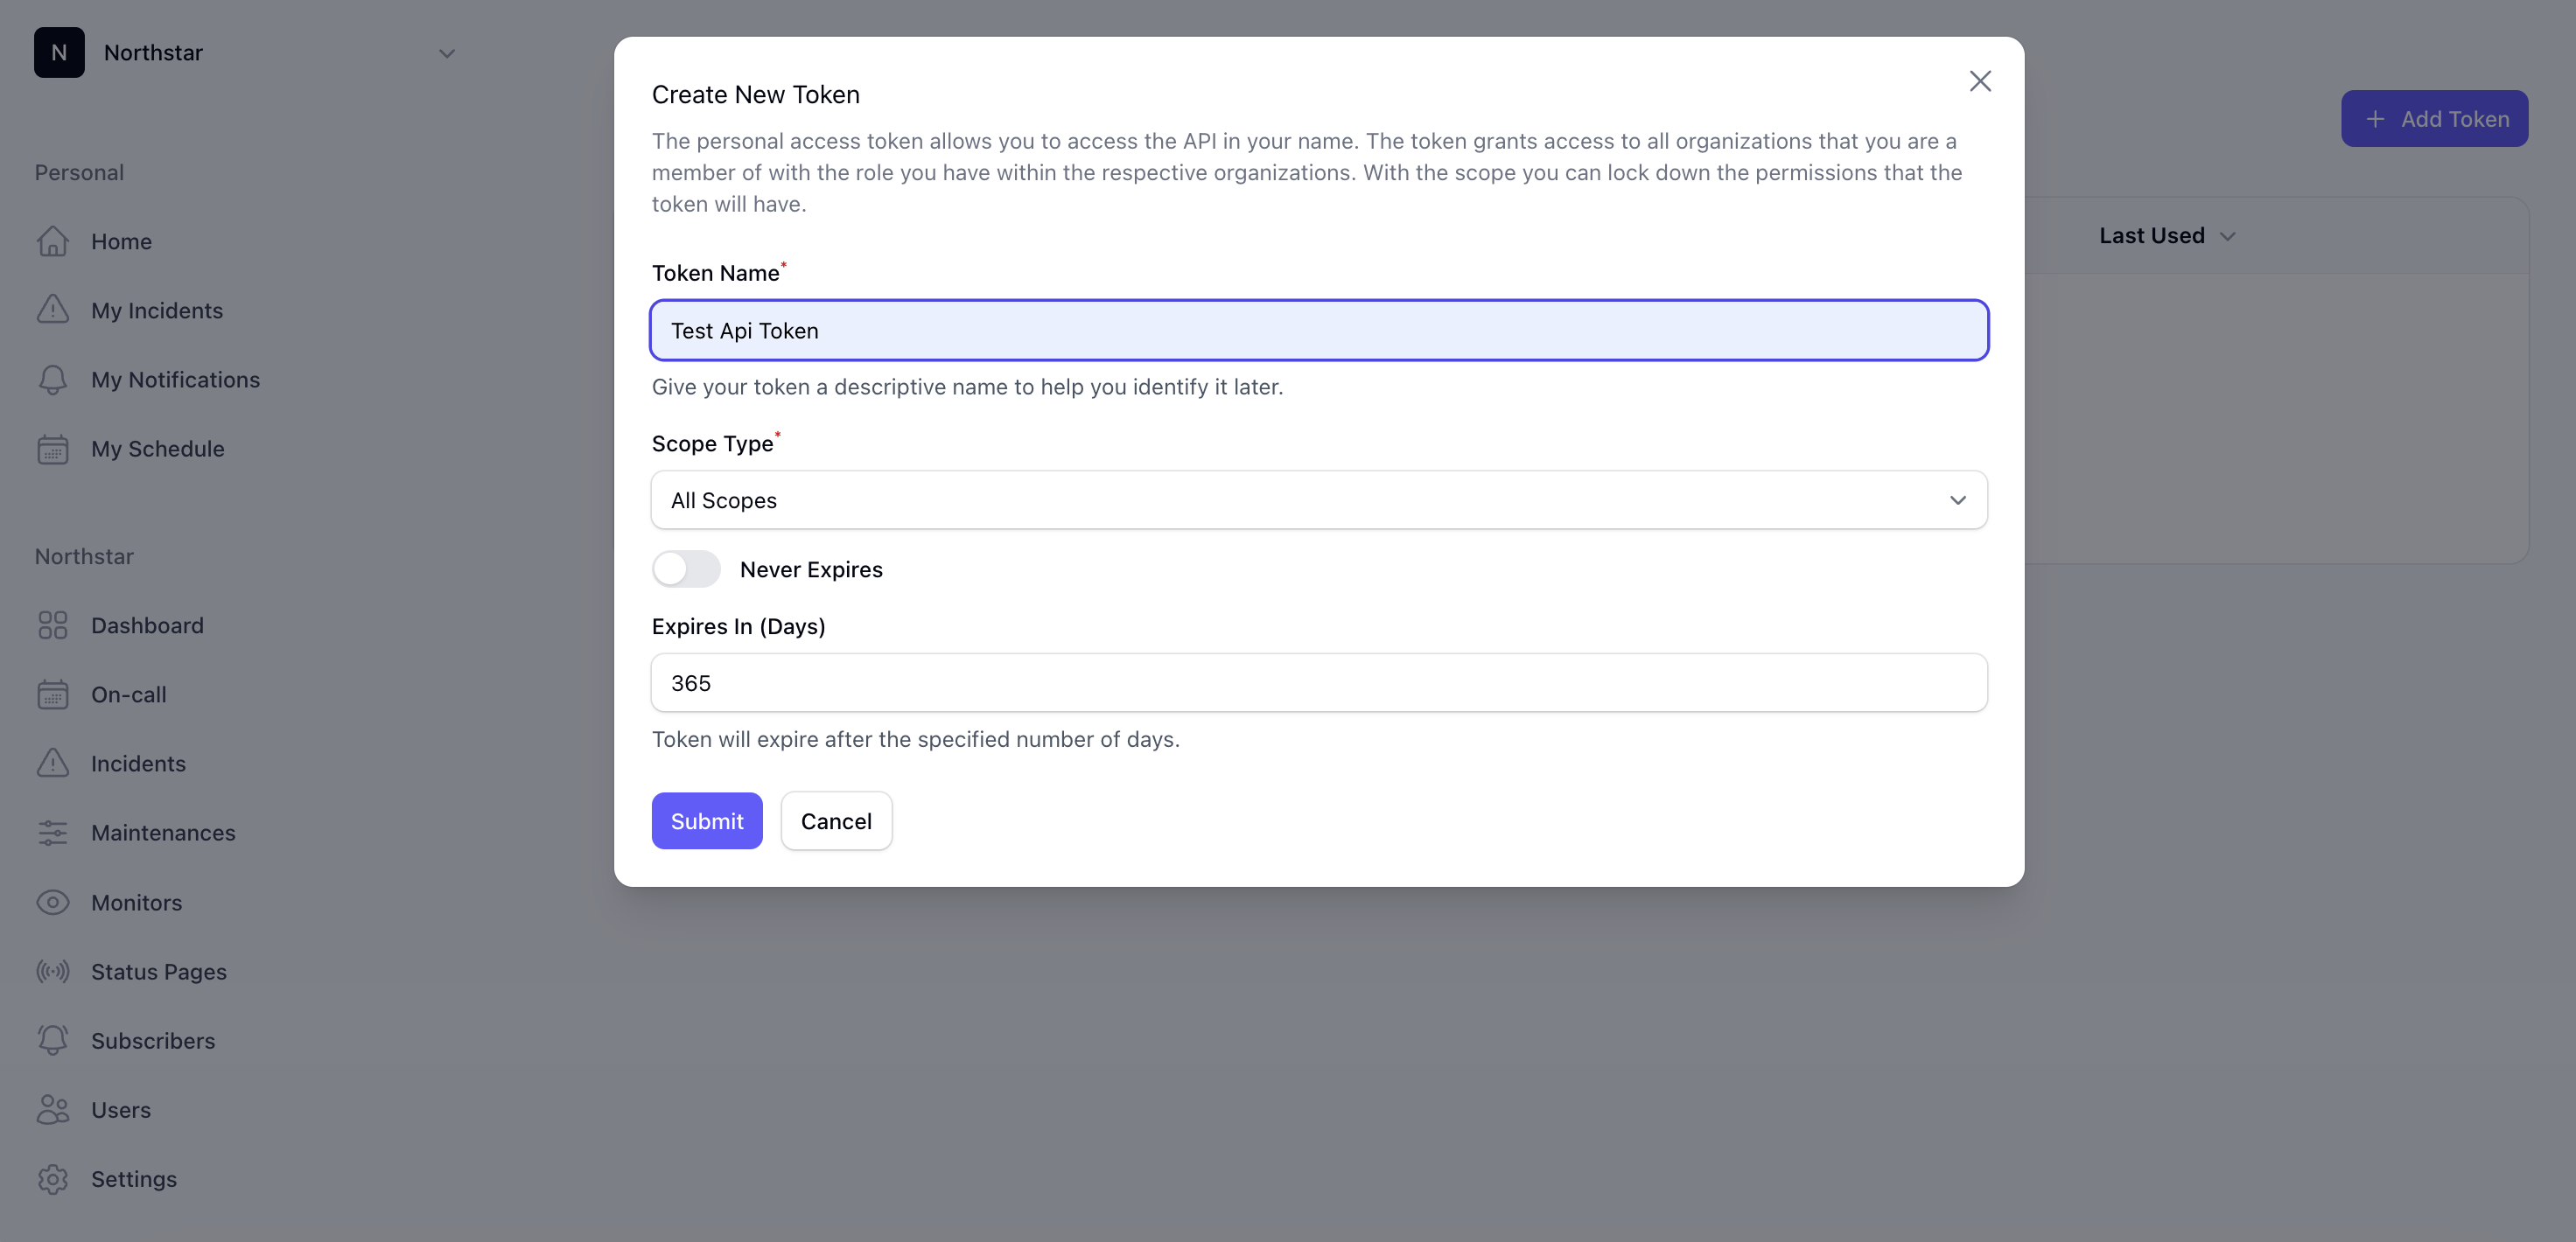Open My Schedule page
This screenshot has width=2576, height=1242.
coord(157,448)
